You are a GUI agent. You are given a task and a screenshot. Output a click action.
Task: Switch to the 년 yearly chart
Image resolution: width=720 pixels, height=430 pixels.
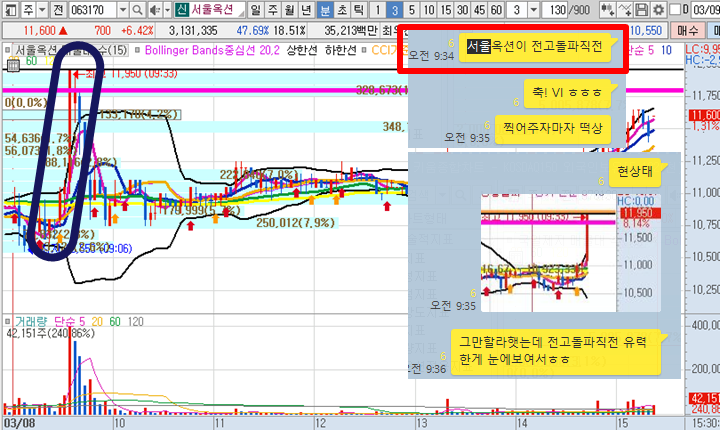pos(306,9)
